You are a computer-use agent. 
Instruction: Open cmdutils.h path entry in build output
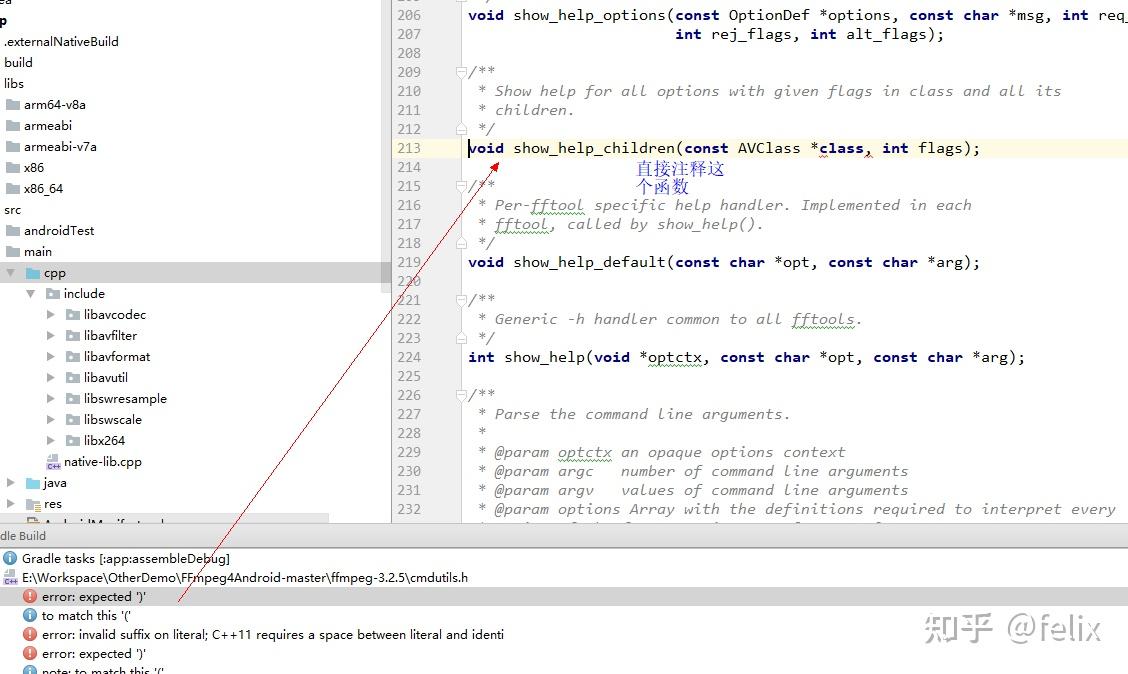(245, 578)
